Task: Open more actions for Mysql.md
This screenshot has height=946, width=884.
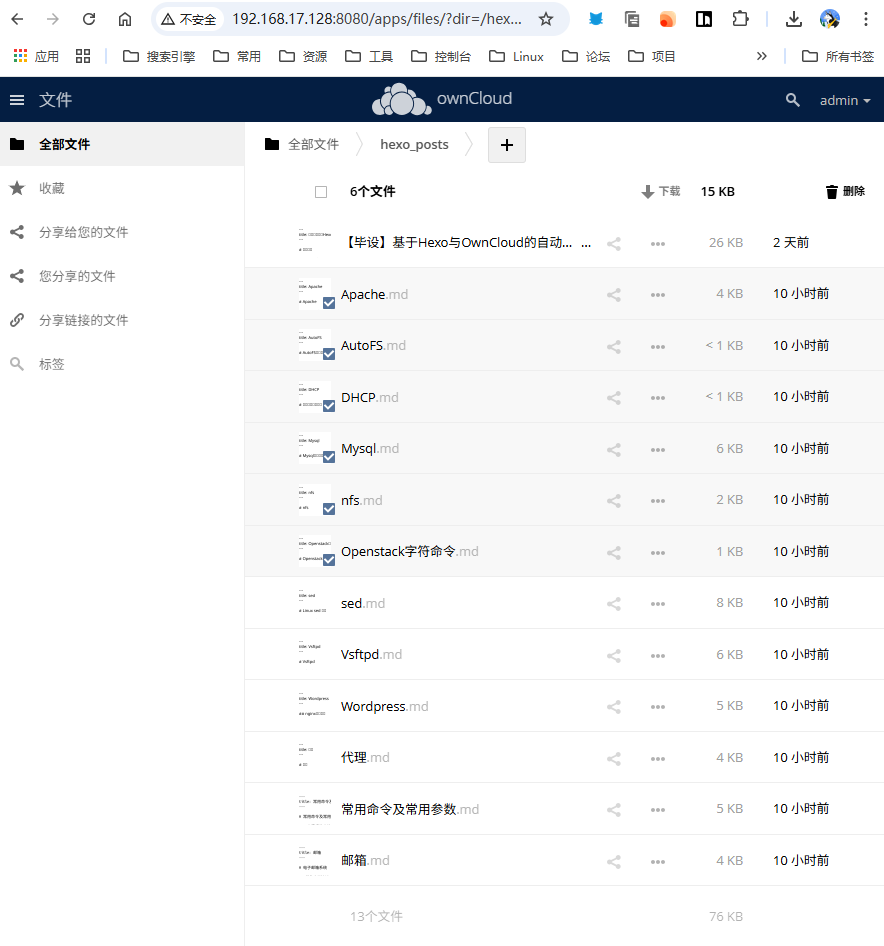Action: (658, 449)
